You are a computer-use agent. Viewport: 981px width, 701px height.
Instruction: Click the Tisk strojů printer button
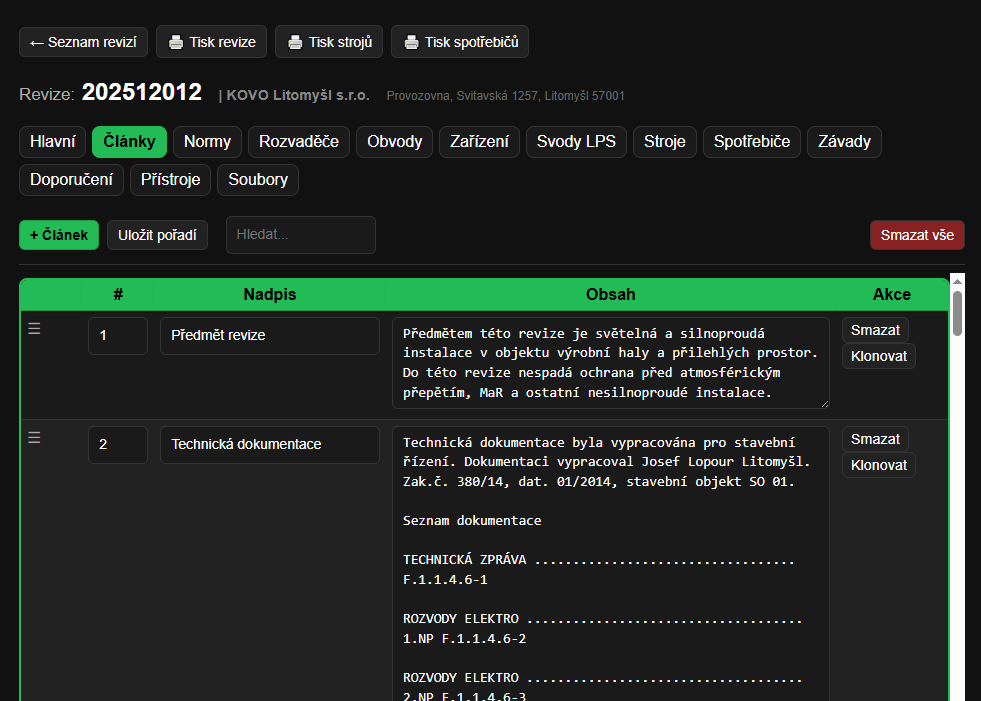(329, 42)
